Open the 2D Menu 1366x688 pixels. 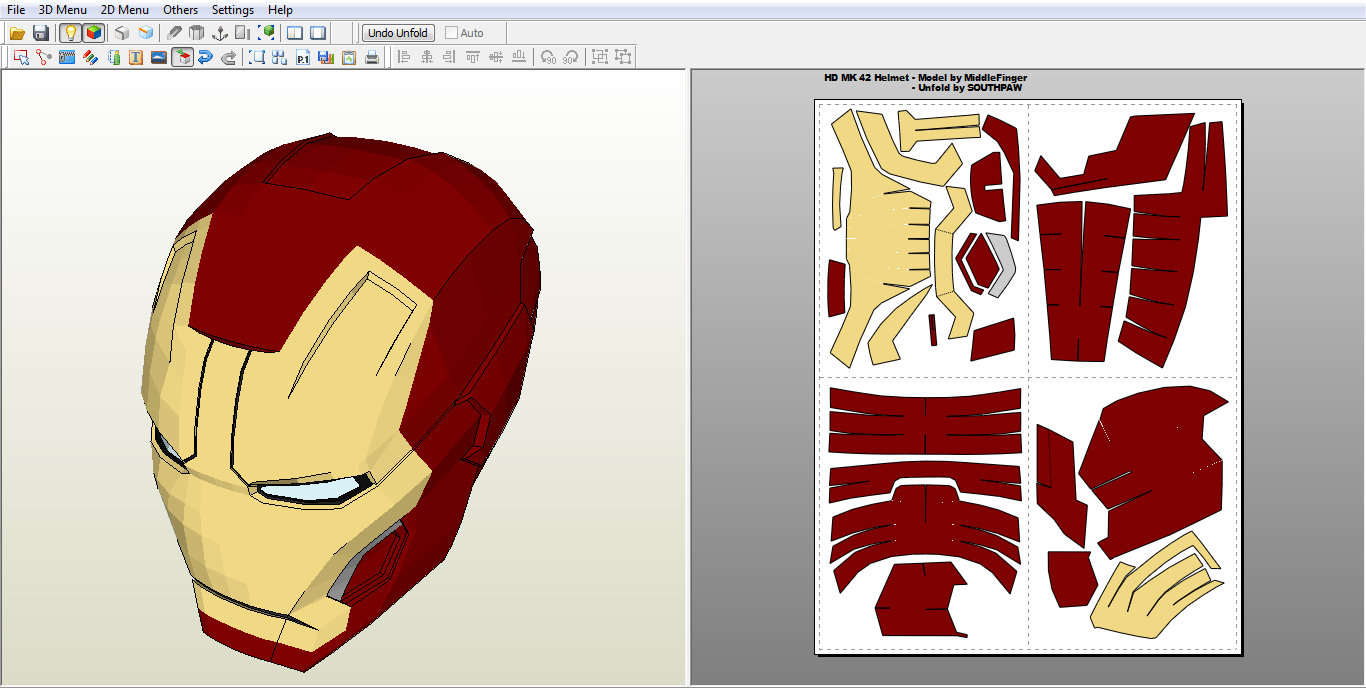tap(125, 10)
